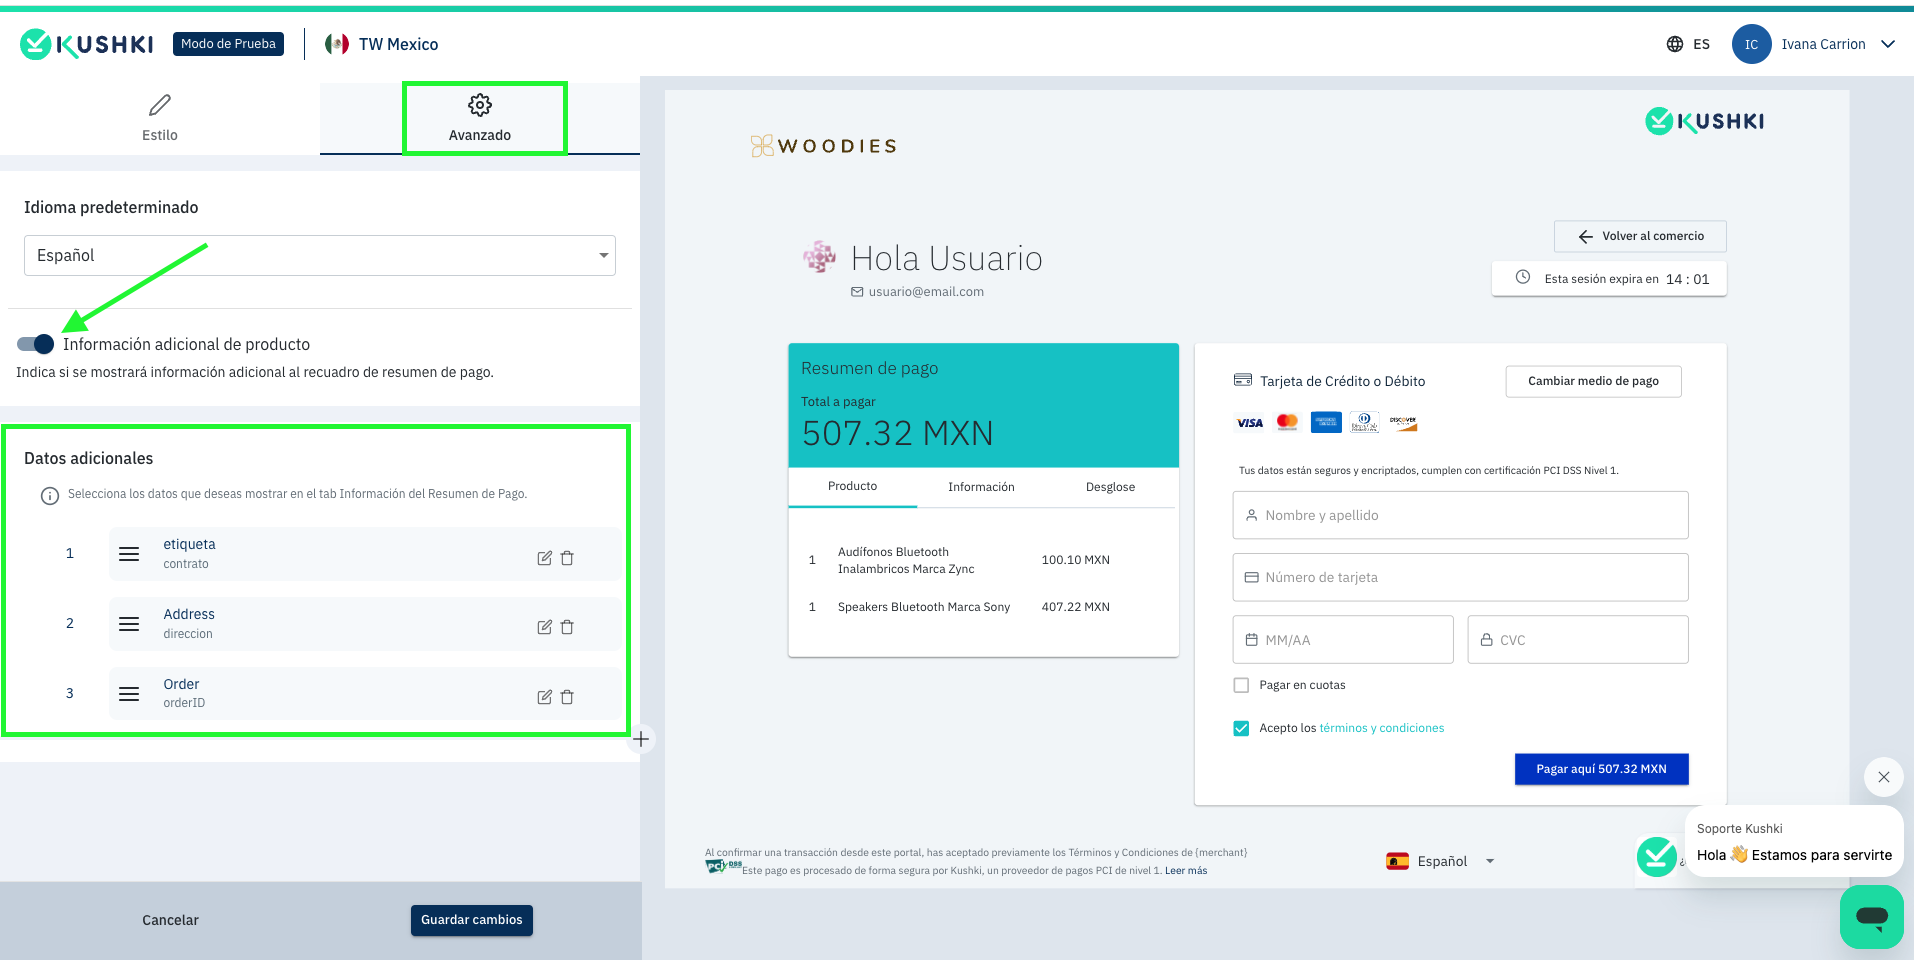Click the info icon under Datos adicionales
Screen dimensions: 1914x960
pyautogui.click(x=50, y=495)
